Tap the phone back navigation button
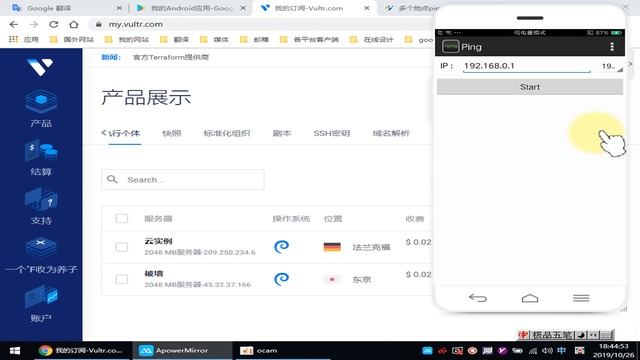 point(478,298)
